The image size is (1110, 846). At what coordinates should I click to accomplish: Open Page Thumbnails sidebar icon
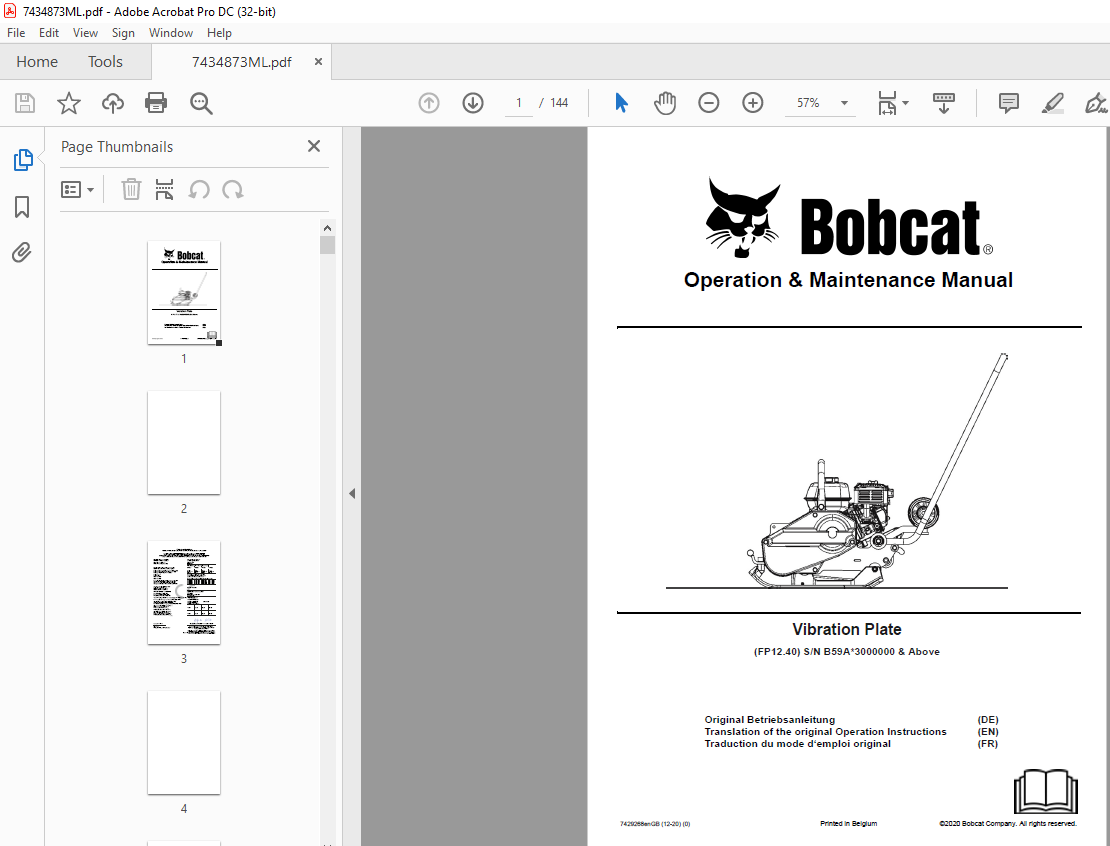pyautogui.click(x=23, y=160)
